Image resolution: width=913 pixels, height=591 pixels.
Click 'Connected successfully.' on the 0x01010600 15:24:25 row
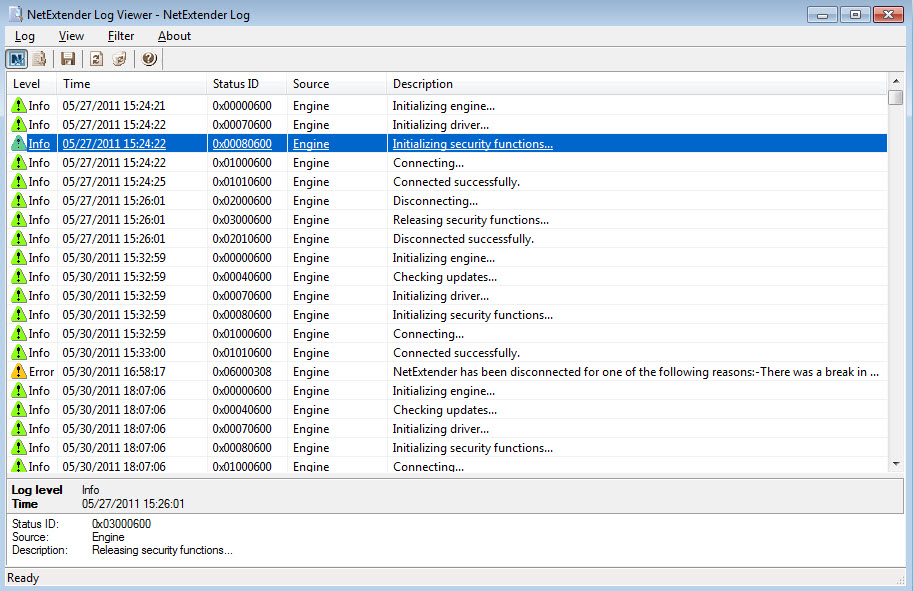click(x=456, y=182)
